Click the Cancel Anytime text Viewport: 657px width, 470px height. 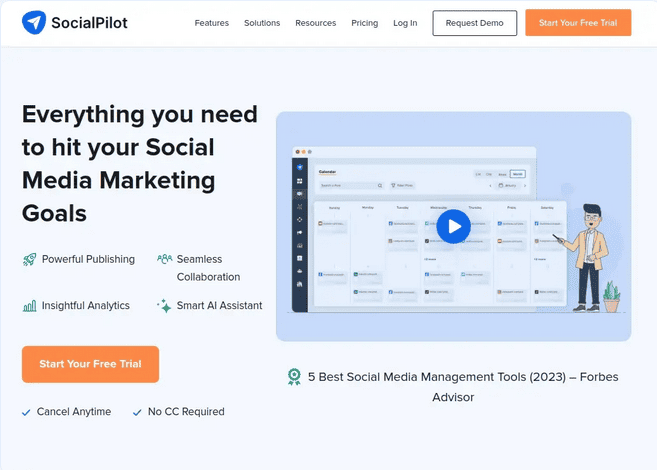point(74,412)
